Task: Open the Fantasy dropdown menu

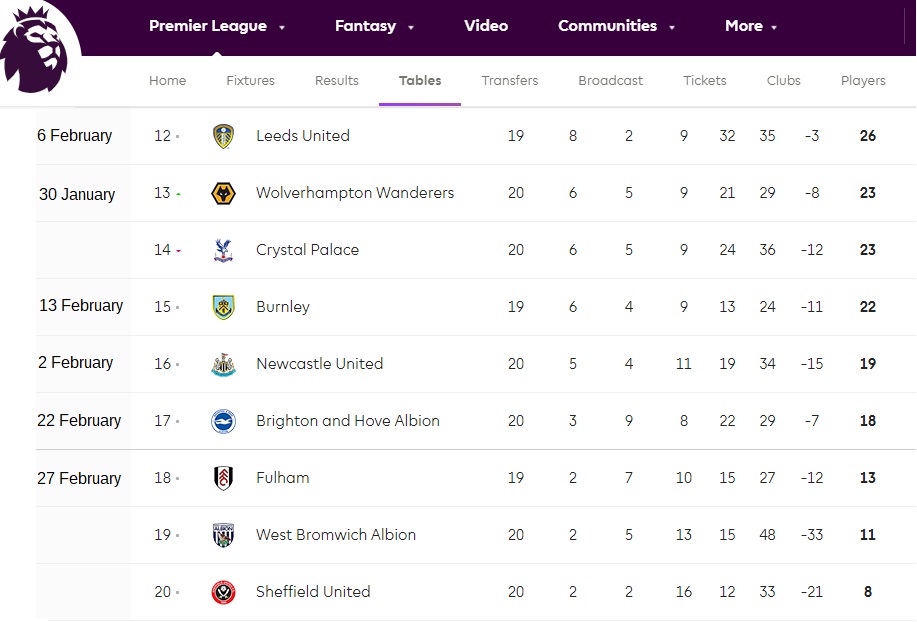Action: 374,27
